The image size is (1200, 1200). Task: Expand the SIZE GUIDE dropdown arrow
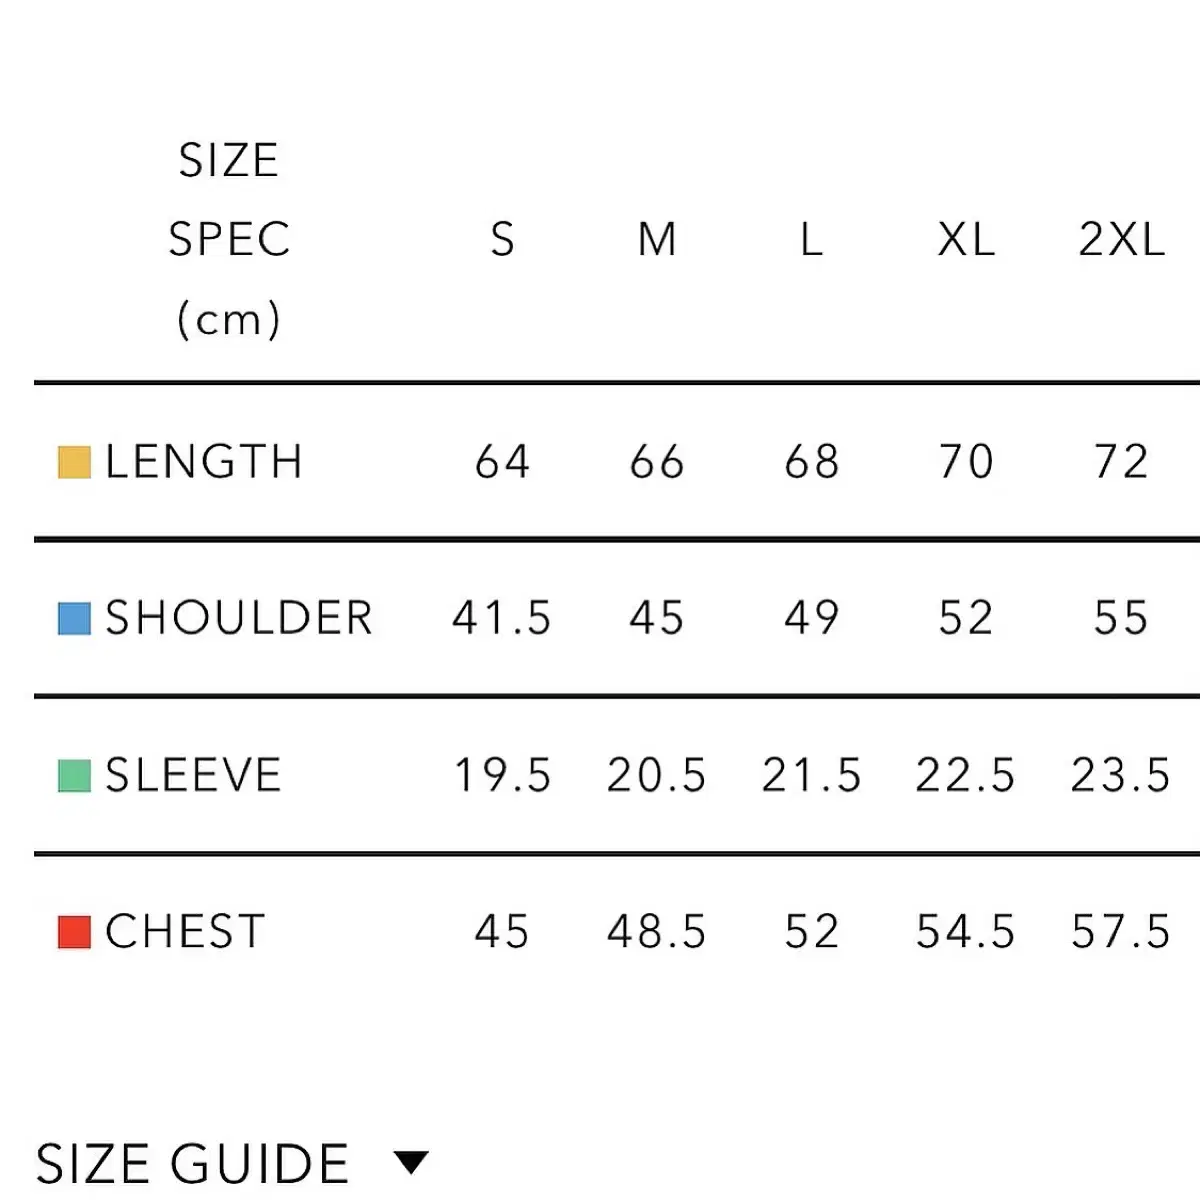tap(411, 1163)
